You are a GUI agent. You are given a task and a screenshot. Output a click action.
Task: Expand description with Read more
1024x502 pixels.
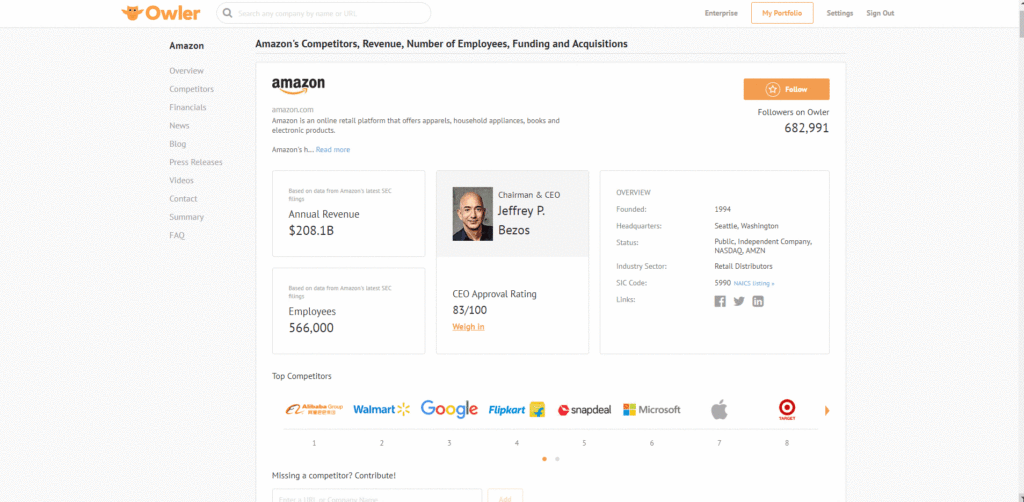[x=333, y=149]
